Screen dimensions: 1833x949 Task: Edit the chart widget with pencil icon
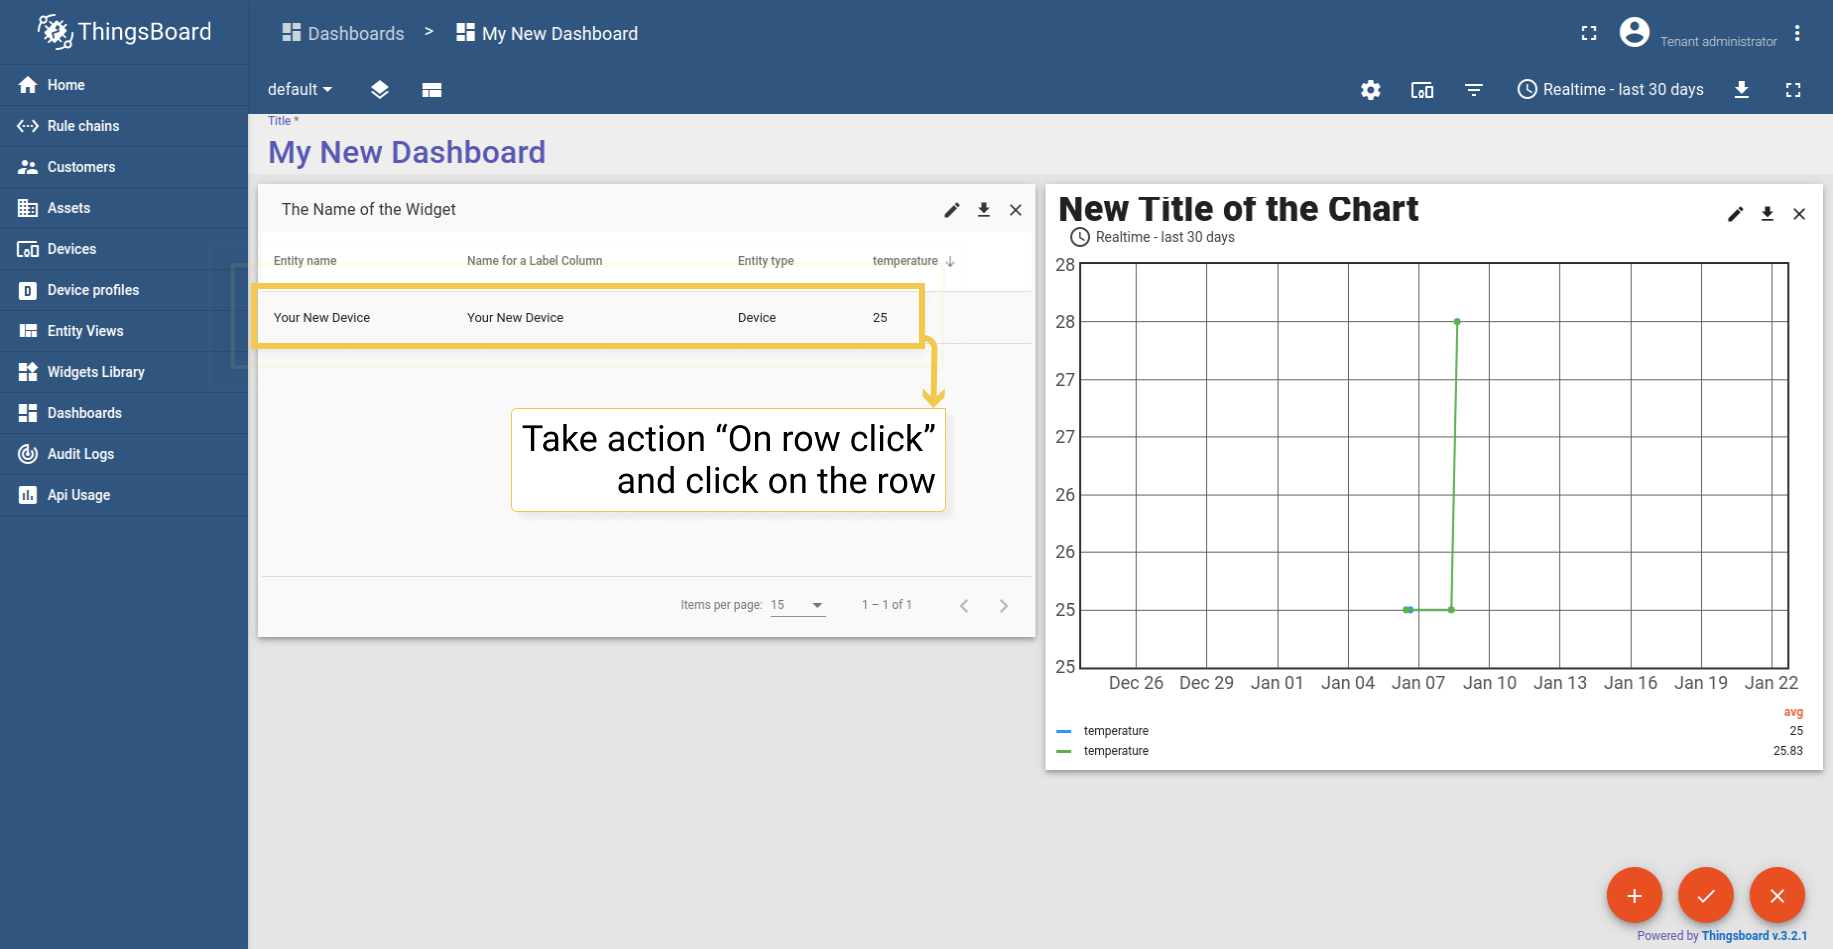[1736, 214]
